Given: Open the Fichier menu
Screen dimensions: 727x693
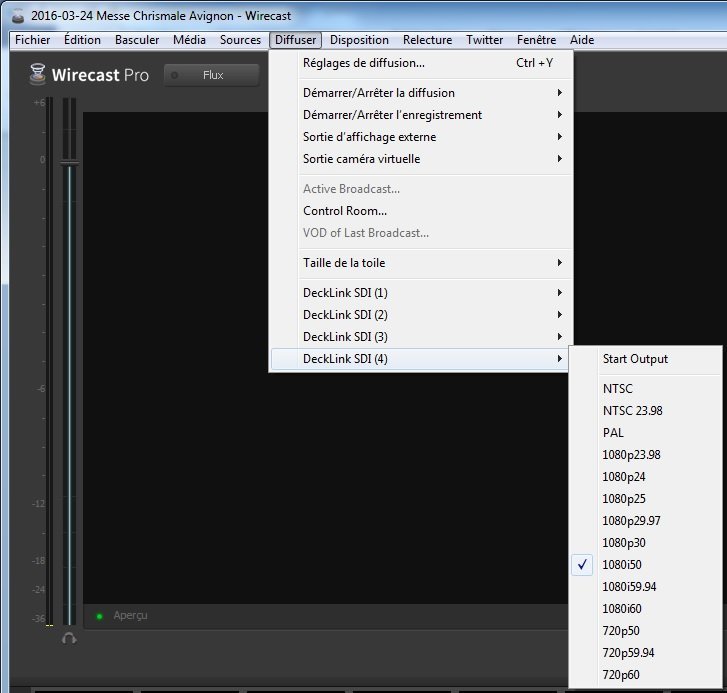Looking at the screenshot, I should point(33,40).
